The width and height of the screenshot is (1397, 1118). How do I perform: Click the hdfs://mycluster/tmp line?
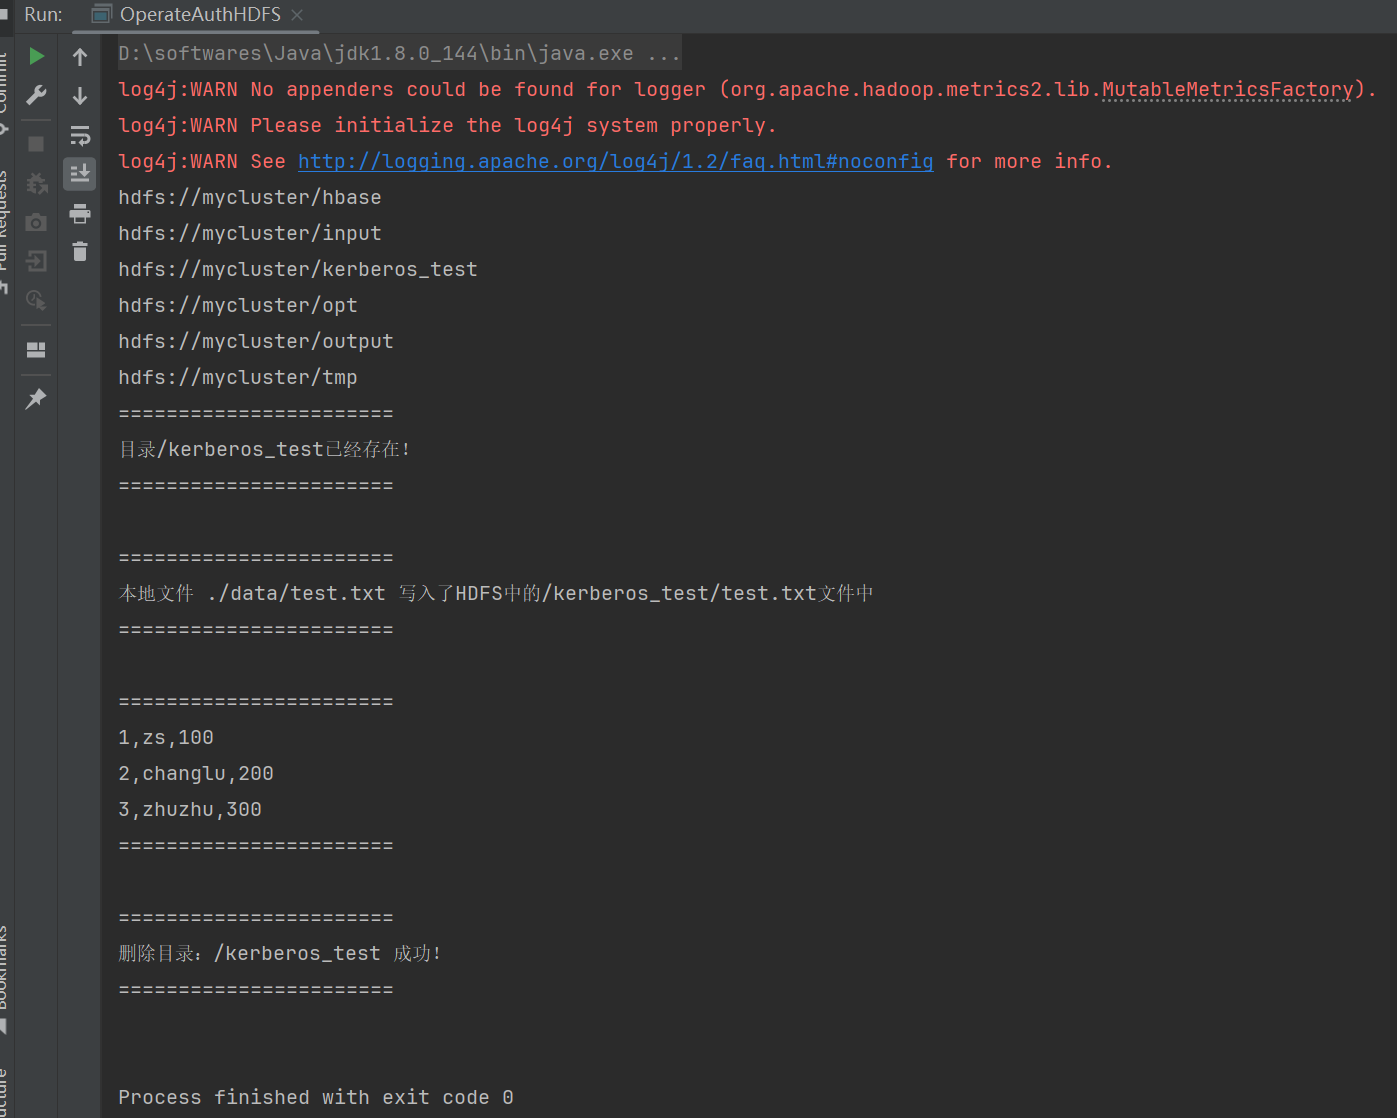(x=238, y=377)
